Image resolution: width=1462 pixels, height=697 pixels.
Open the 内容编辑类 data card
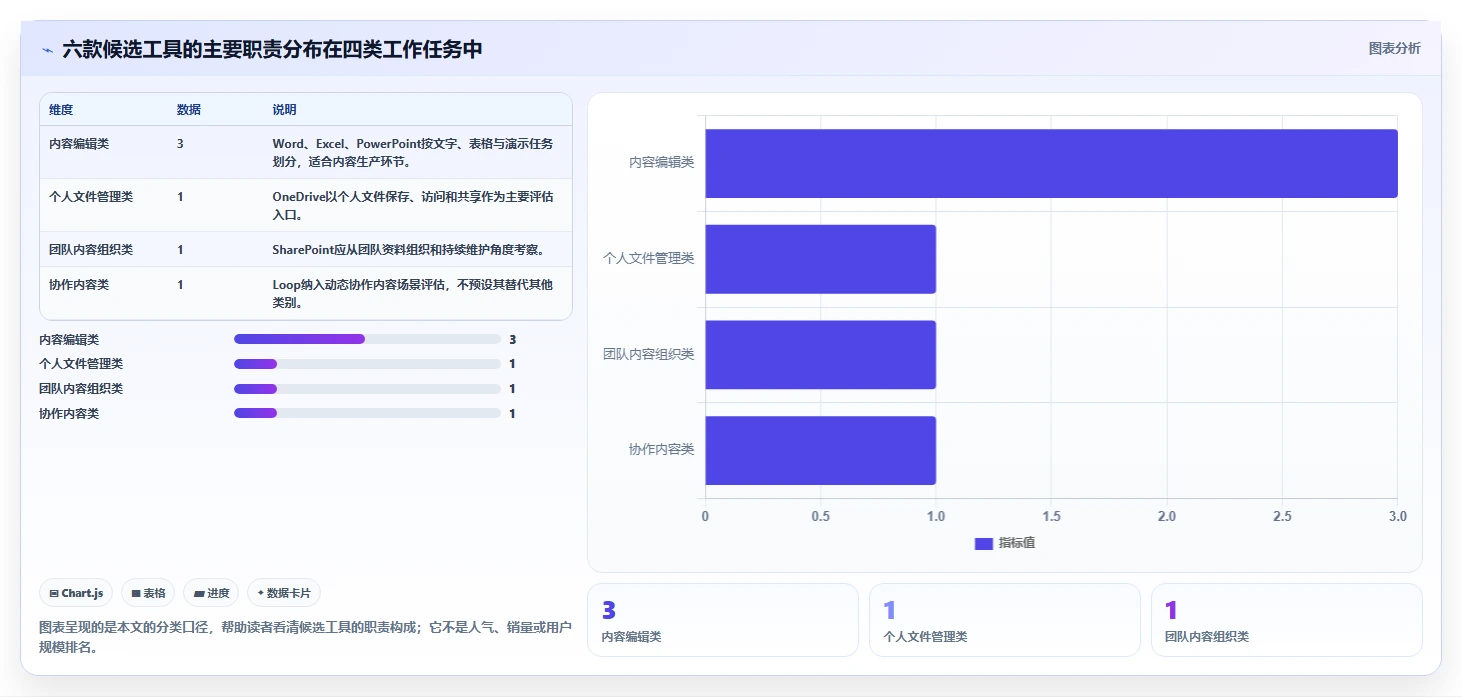point(722,620)
